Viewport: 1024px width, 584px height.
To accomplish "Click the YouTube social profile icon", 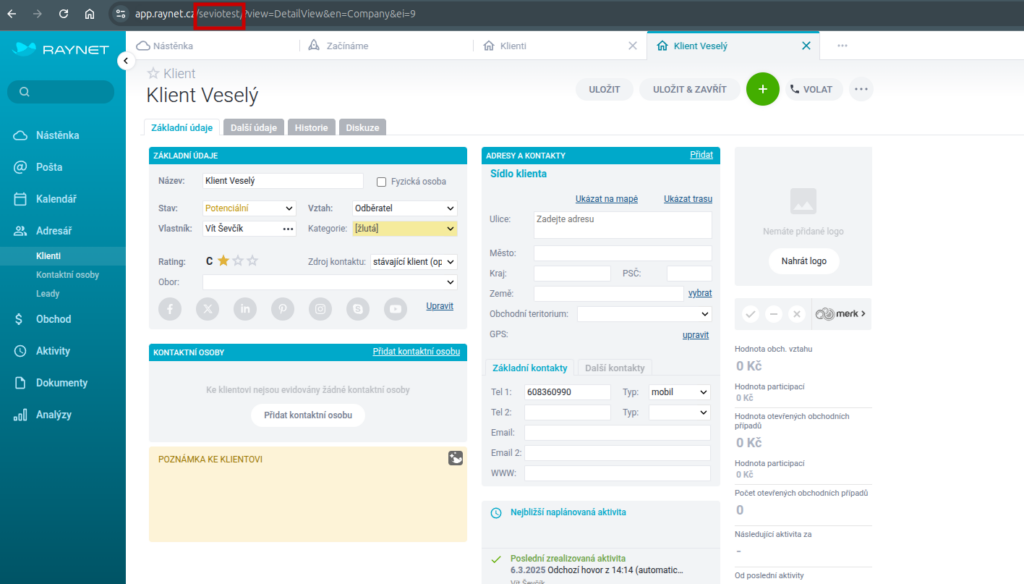I will point(396,309).
